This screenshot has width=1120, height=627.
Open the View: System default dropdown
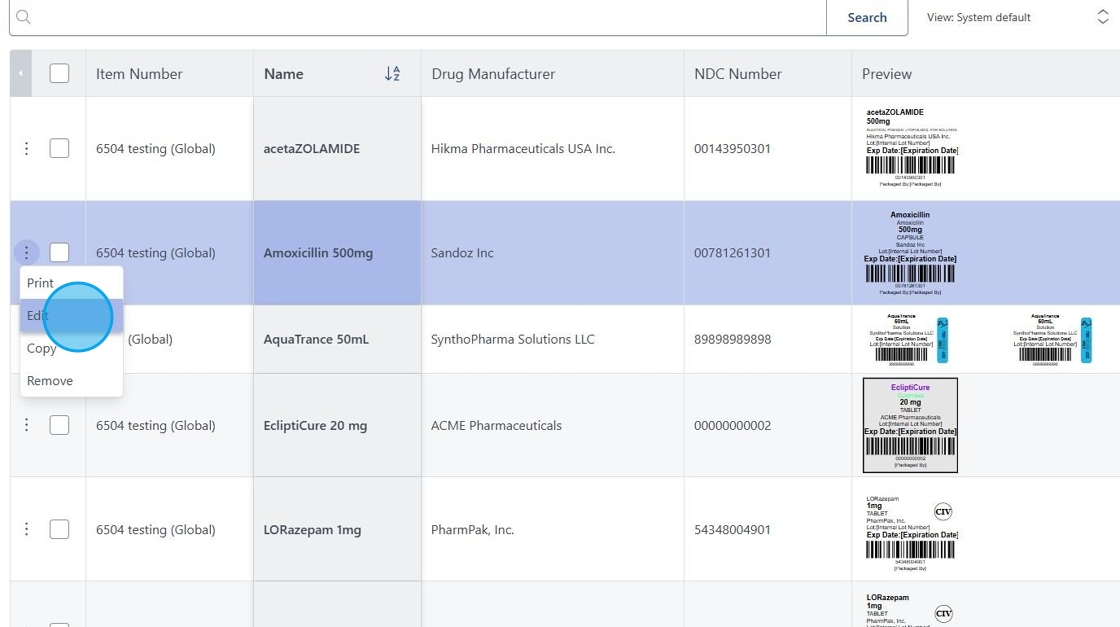point(1018,17)
